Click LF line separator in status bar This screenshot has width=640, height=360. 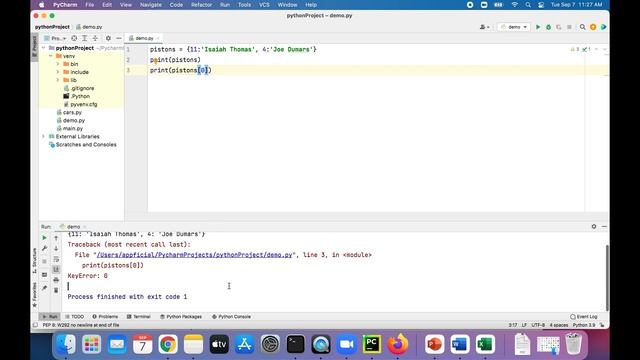point(524,325)
